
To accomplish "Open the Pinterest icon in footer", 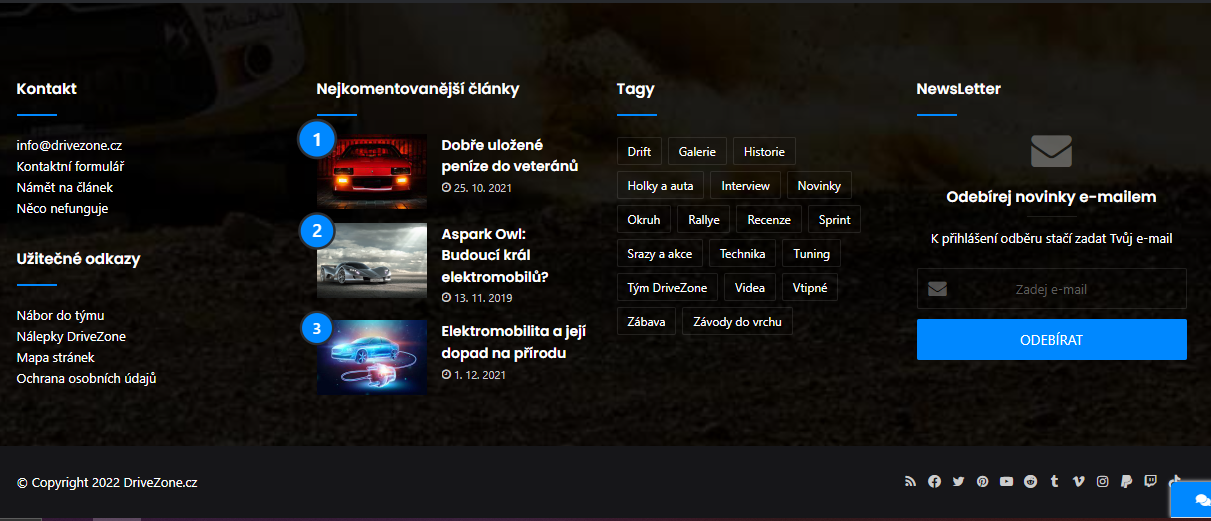I will click(x=982, y=482).
